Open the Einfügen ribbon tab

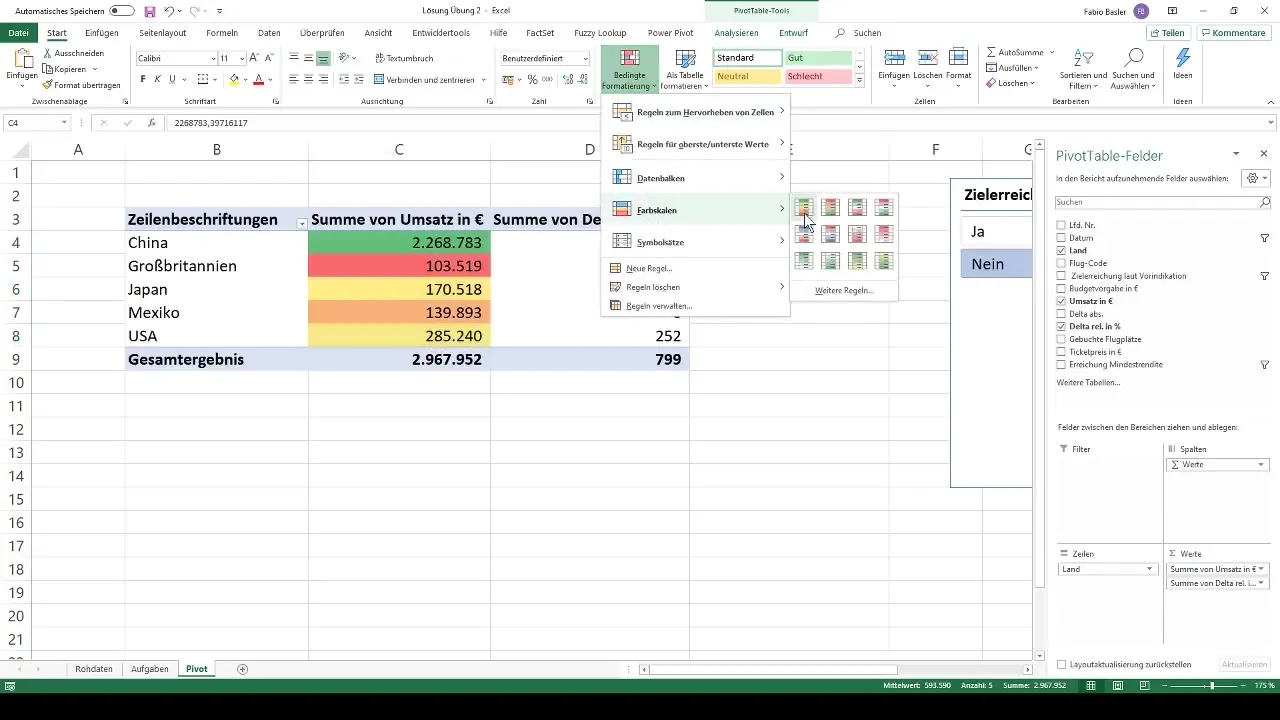(102, 33)
